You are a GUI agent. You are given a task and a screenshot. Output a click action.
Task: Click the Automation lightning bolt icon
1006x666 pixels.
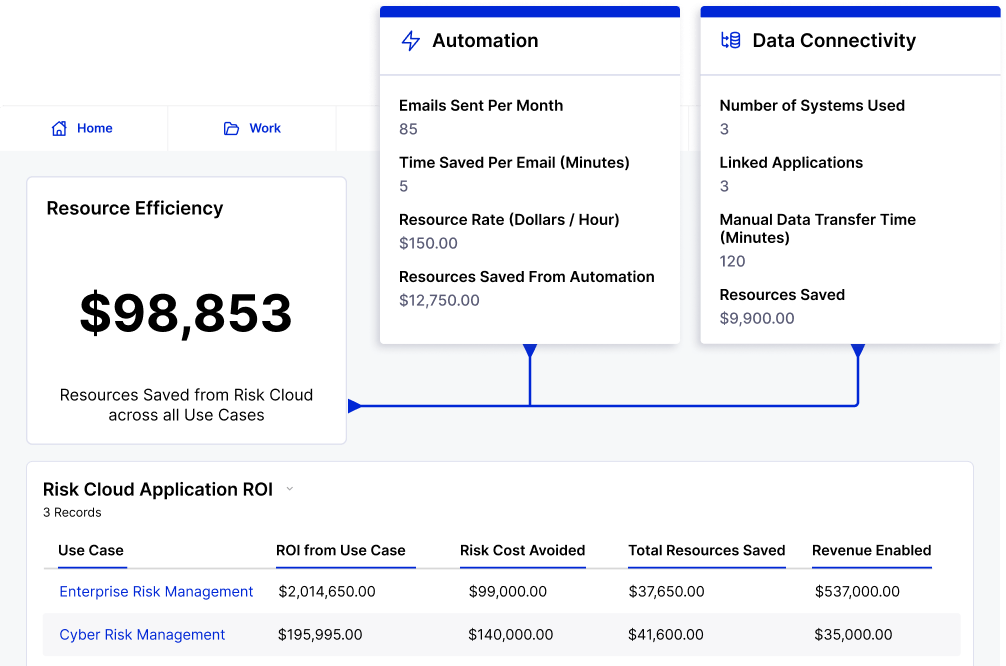tap(411, 40)
